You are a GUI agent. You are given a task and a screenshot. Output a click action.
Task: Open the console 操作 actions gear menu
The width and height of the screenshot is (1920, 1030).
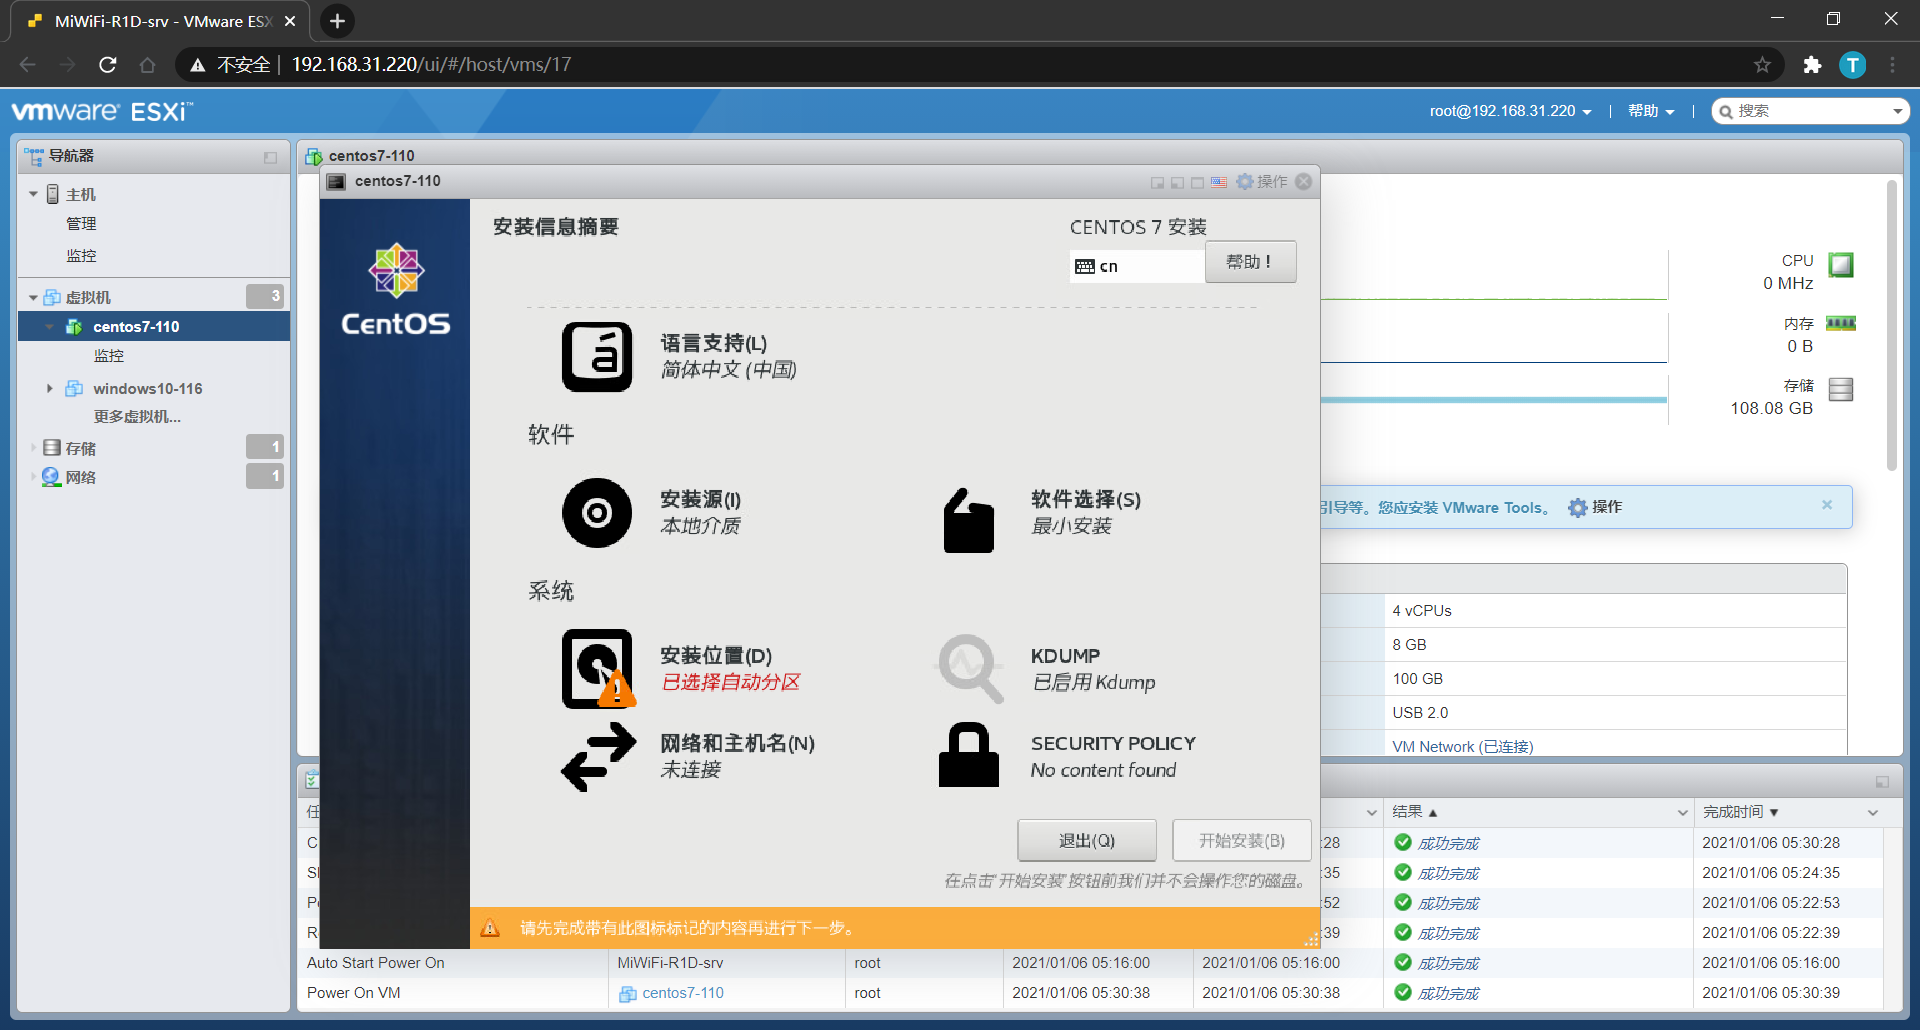(1262, 181)
